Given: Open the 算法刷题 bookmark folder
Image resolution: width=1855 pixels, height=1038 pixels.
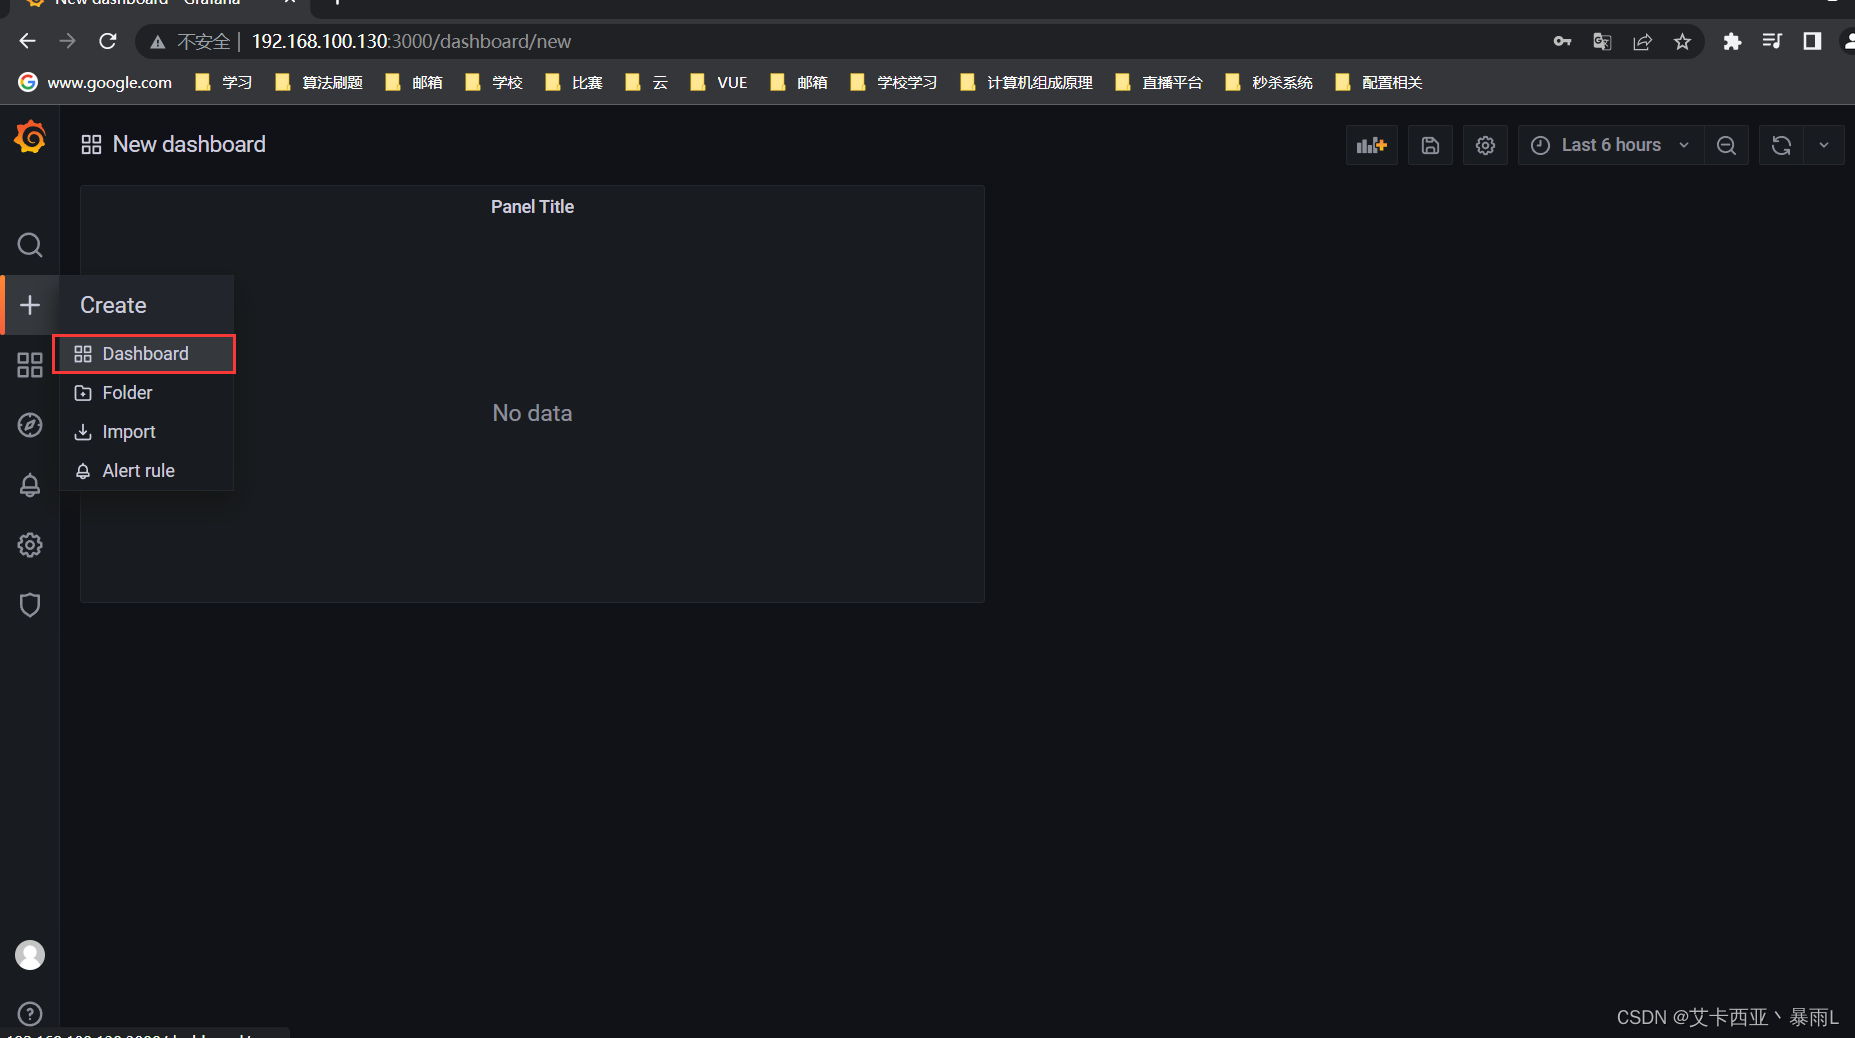Looking at the screenshot, I should 319,82.
